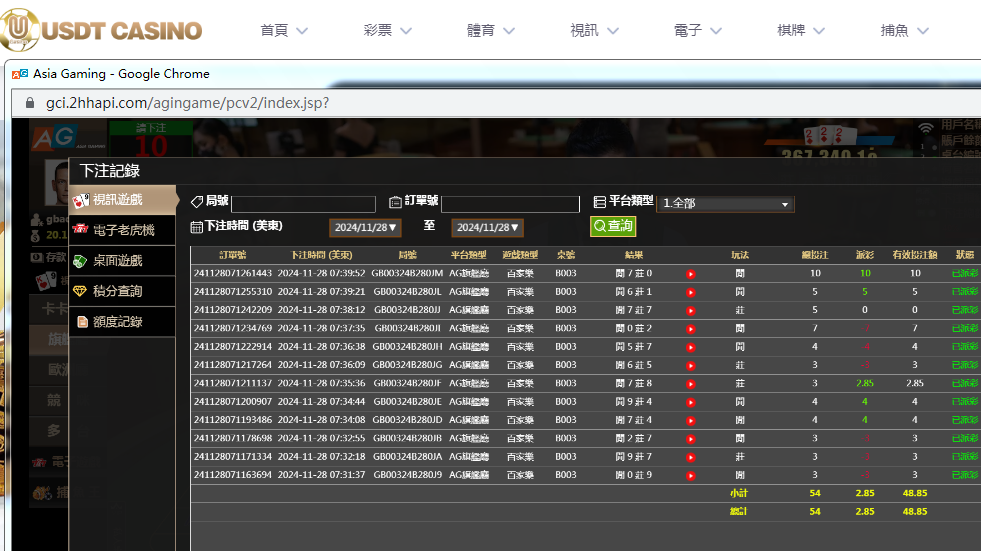Screen dimensions: 981x551
Task: Click the USDT Casino logo
Action: coord(102,30)
